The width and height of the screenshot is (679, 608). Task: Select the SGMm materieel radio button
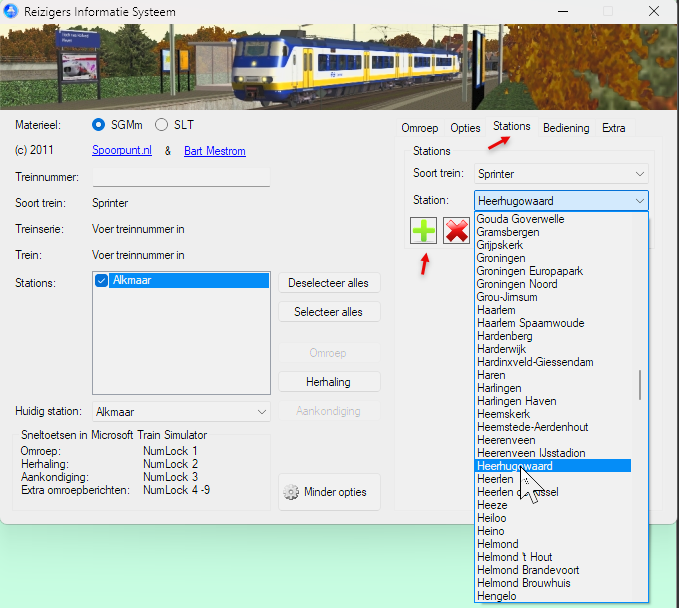[x=99, y=125]
